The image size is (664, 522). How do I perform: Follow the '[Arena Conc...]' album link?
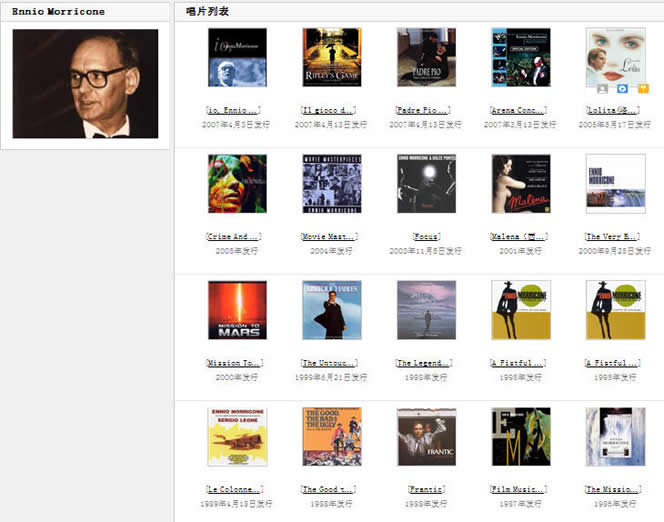[x=519, y=110]
